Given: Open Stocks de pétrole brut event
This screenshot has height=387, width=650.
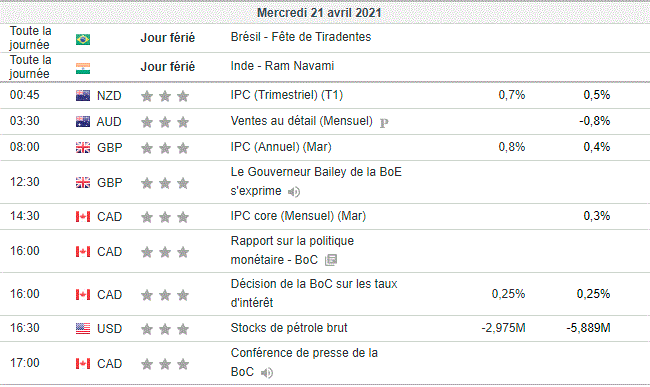Looking at the screenshot, I should [289, 328].
